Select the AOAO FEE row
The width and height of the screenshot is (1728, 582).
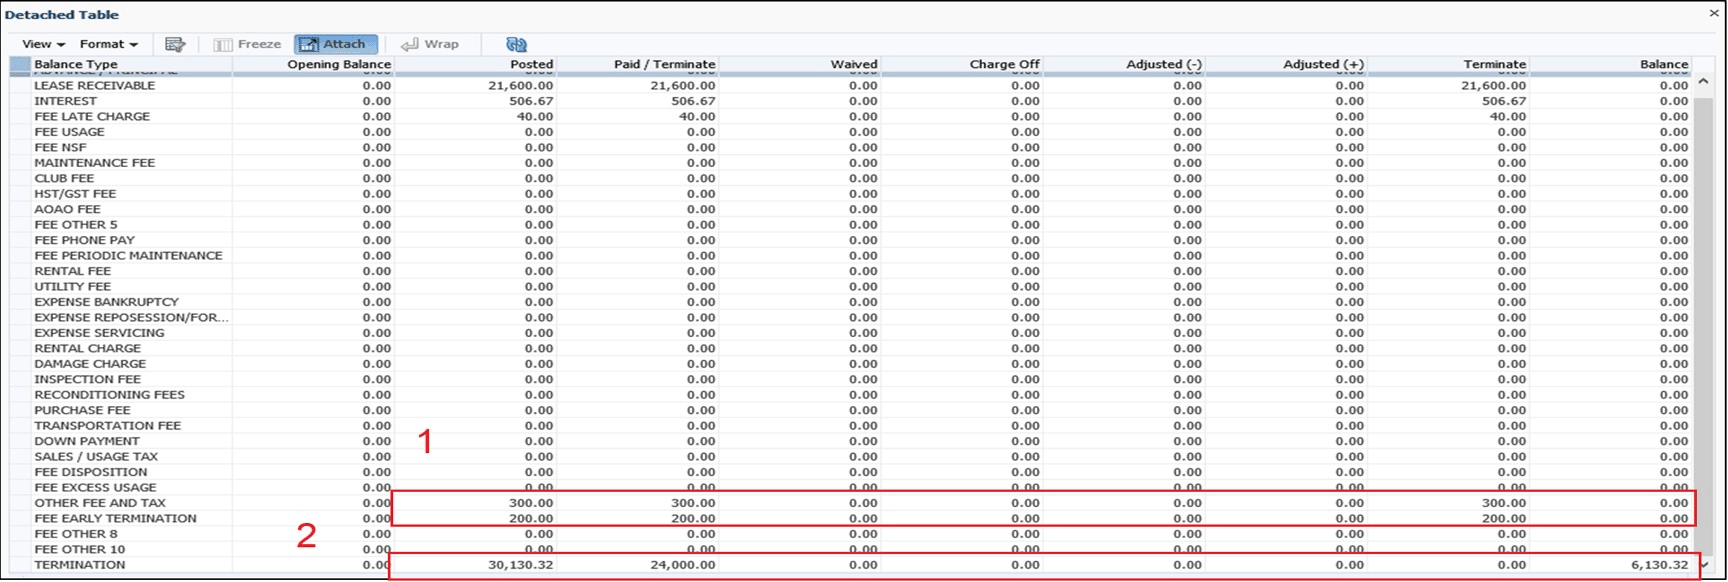(x=850, y=210)
